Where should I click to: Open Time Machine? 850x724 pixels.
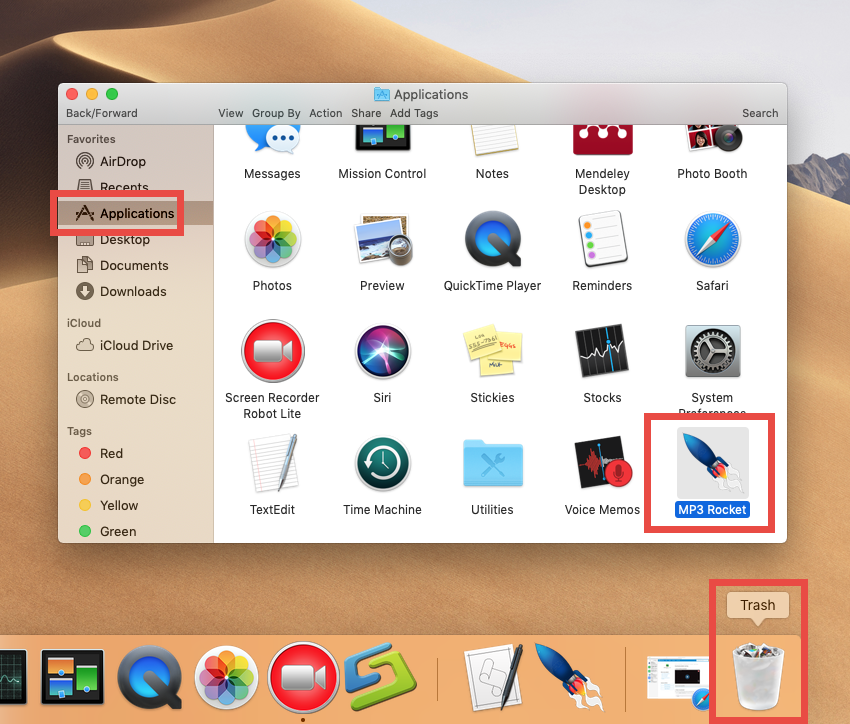tap(382, 463)
